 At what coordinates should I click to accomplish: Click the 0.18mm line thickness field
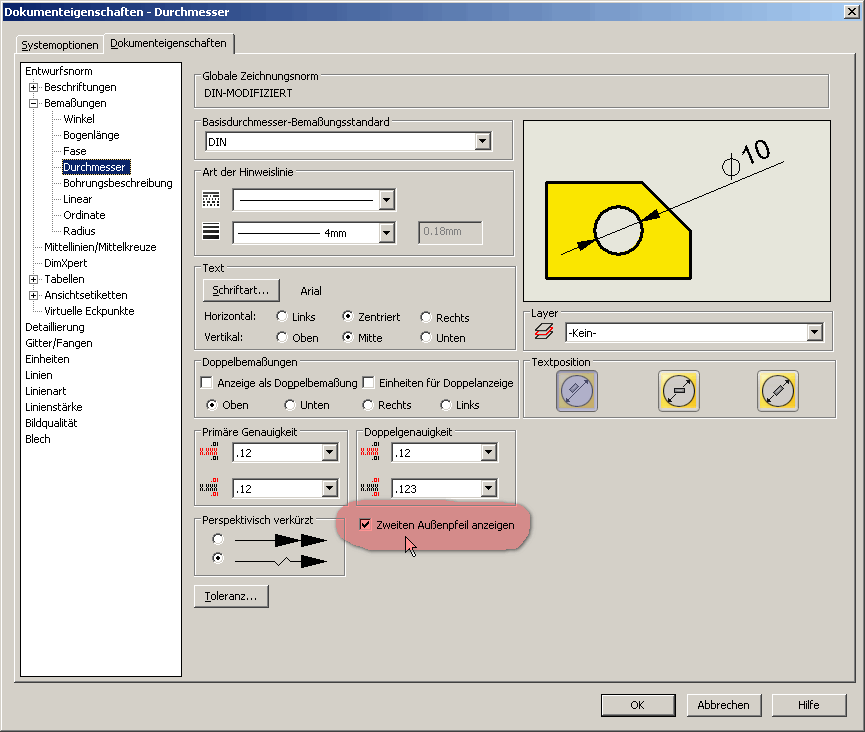(449, 233)
